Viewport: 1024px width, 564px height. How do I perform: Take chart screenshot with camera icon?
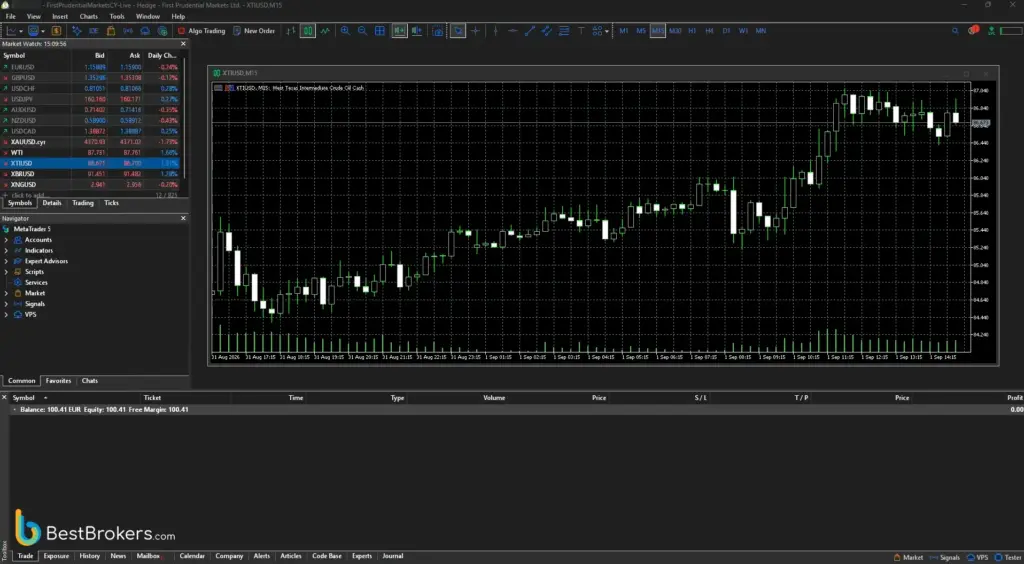(x=438, y=31)
